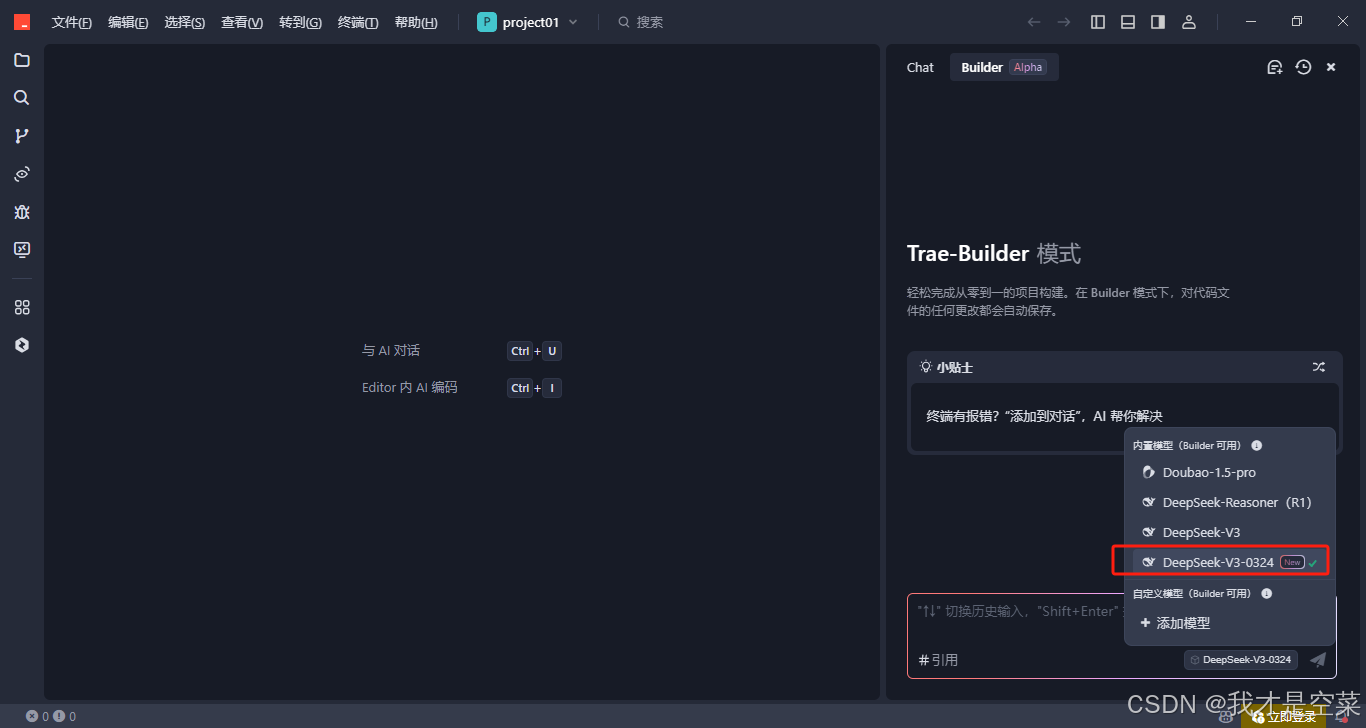The height and width of the screenshot is (728, 1366).
Task: Open the Webview preview eye icon in sidebar
Action: [x=22, y=174]
